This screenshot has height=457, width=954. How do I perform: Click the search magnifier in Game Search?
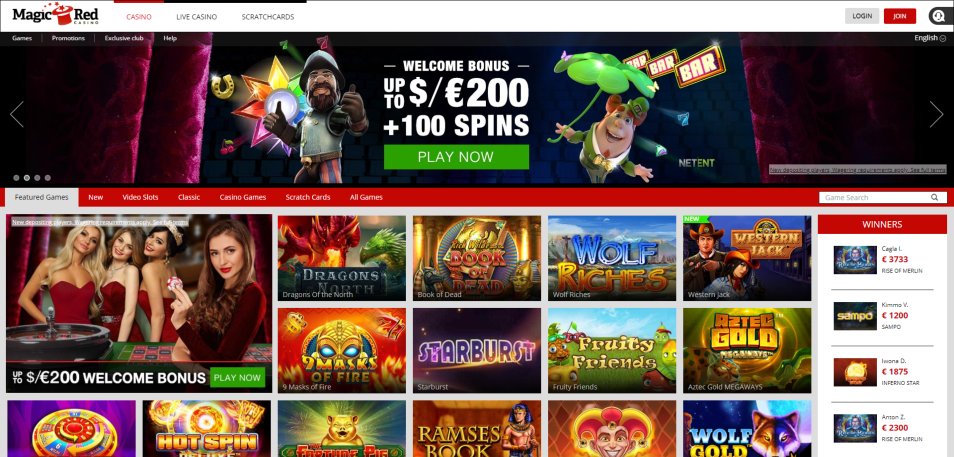(x=934, y=197)
